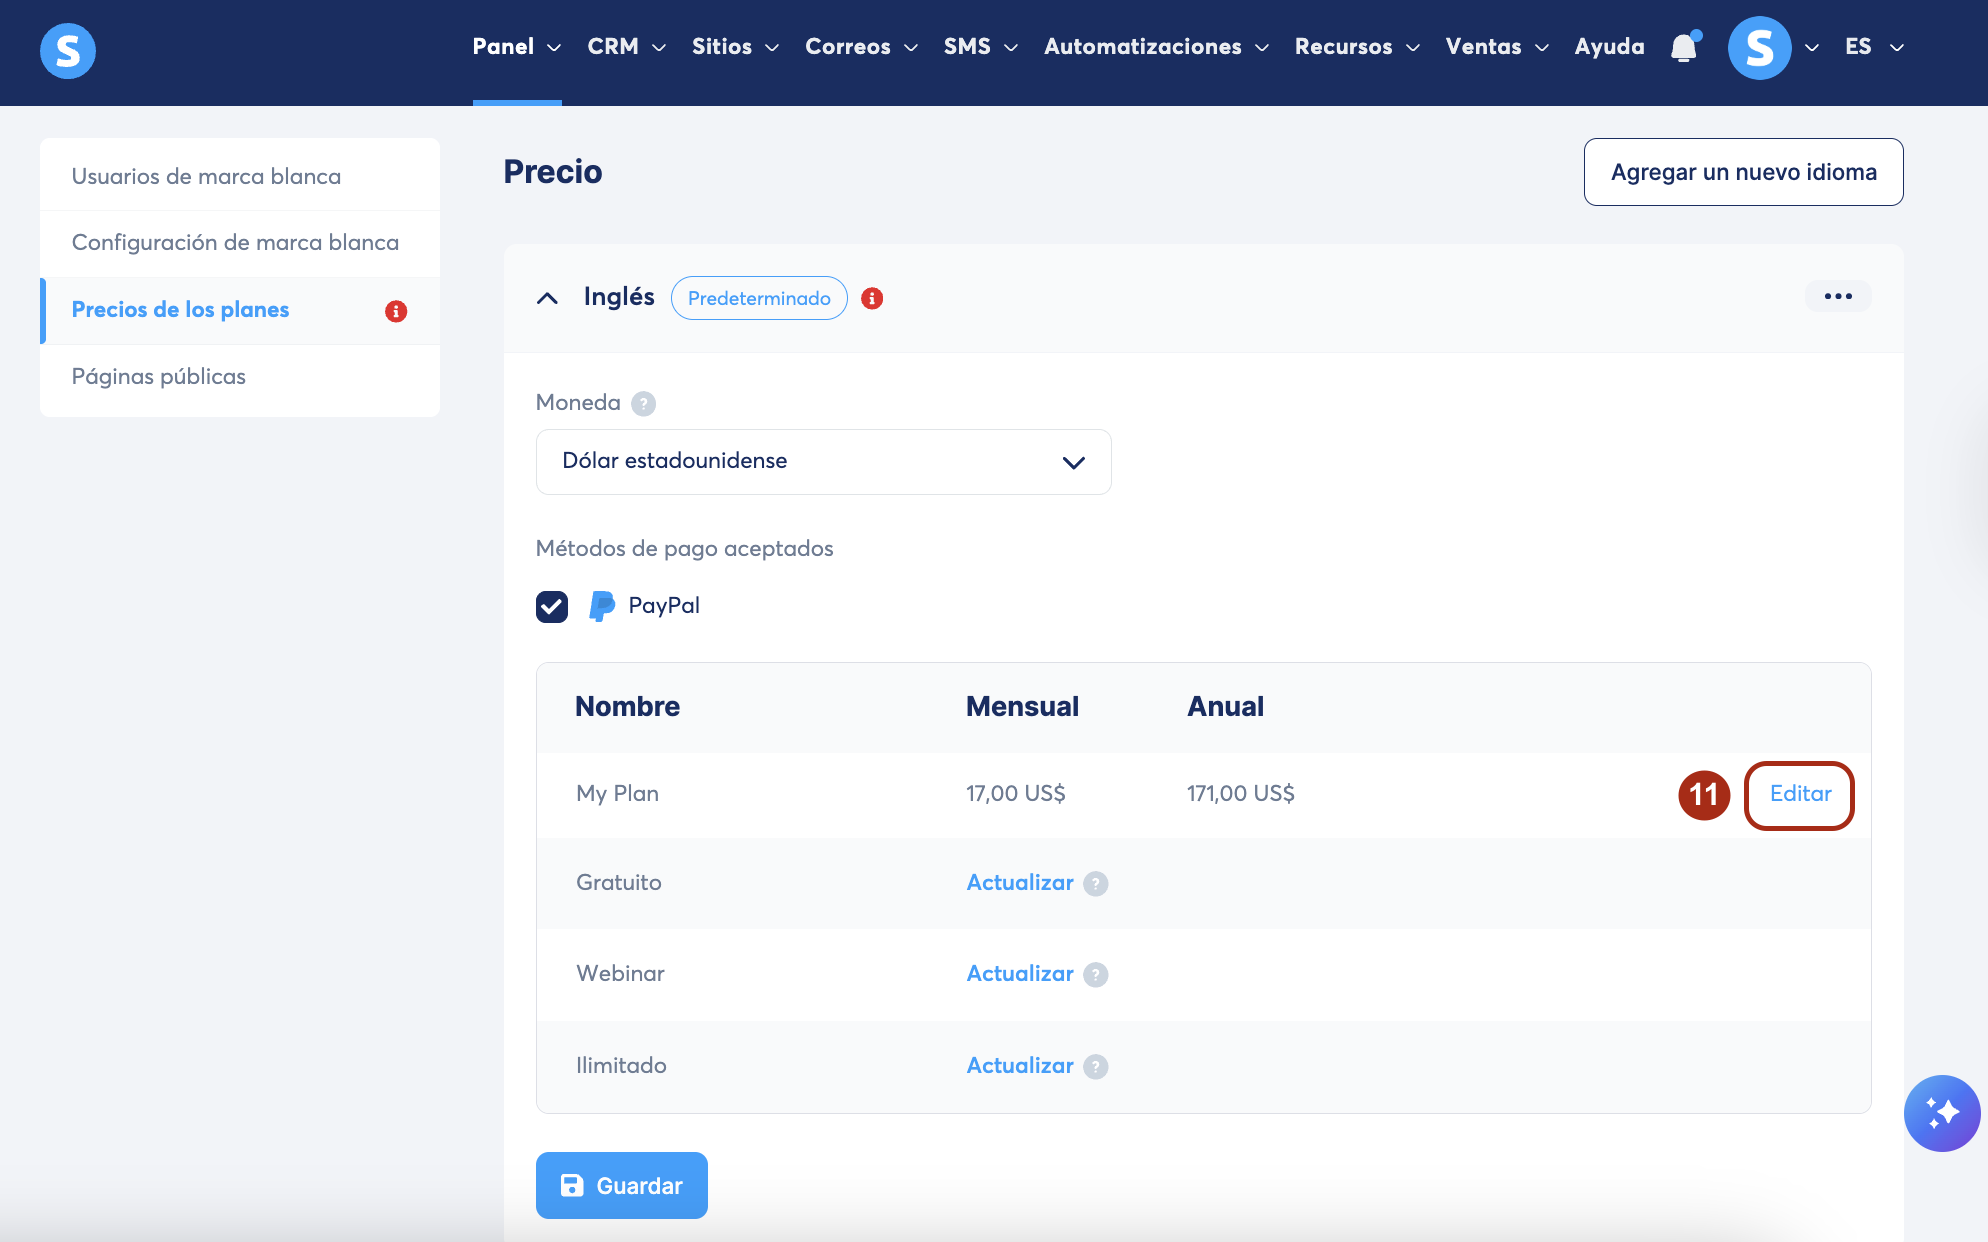Click Editar for My Plan

coord(1799,794)
